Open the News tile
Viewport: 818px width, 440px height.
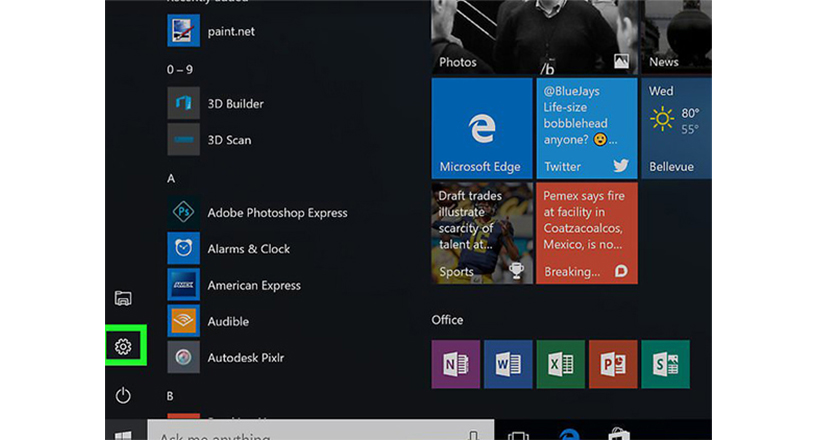[676, 37]
